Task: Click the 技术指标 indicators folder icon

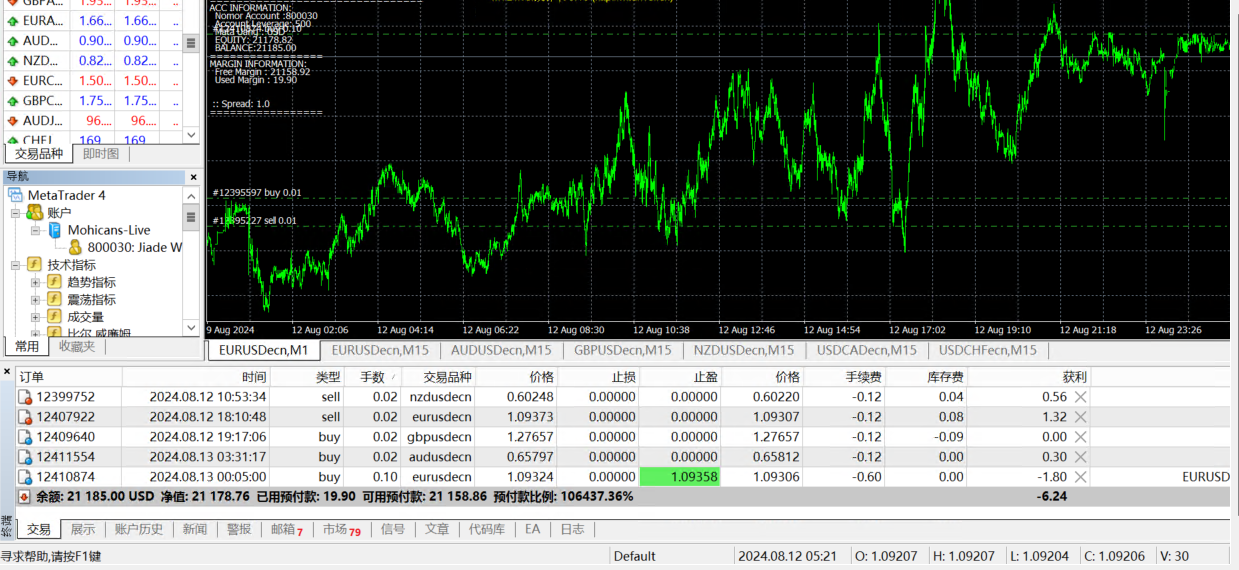Action: (34, 265)
